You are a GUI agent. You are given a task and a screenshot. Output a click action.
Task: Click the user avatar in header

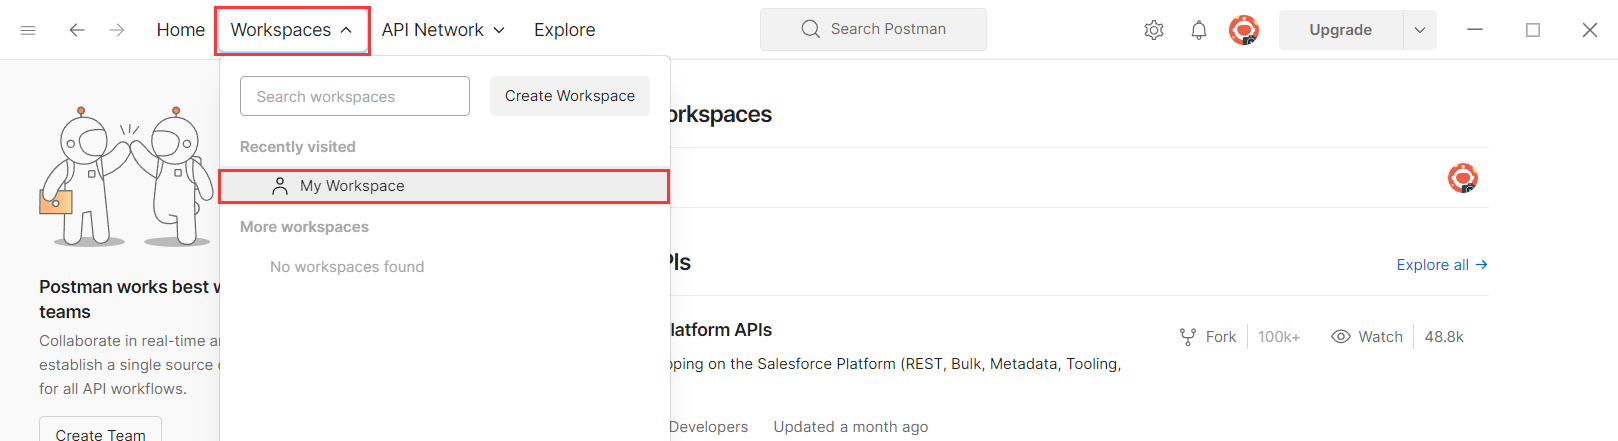pyautogui.click(x=1243, y=30)
